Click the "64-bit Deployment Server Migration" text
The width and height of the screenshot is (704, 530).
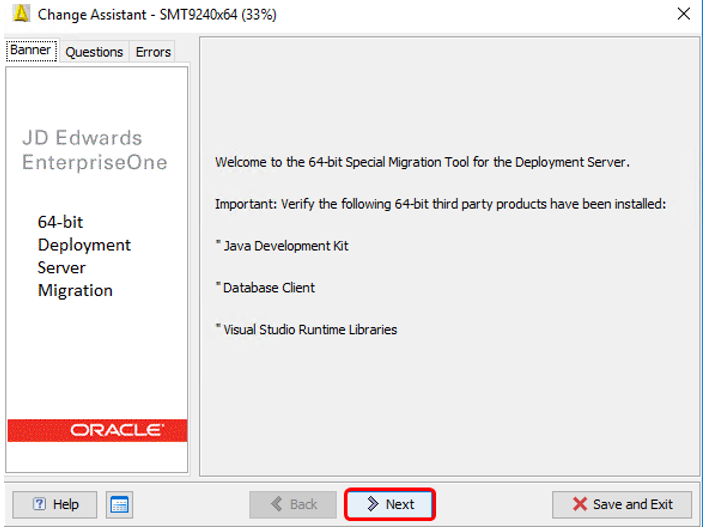click(x=84, y=256)
